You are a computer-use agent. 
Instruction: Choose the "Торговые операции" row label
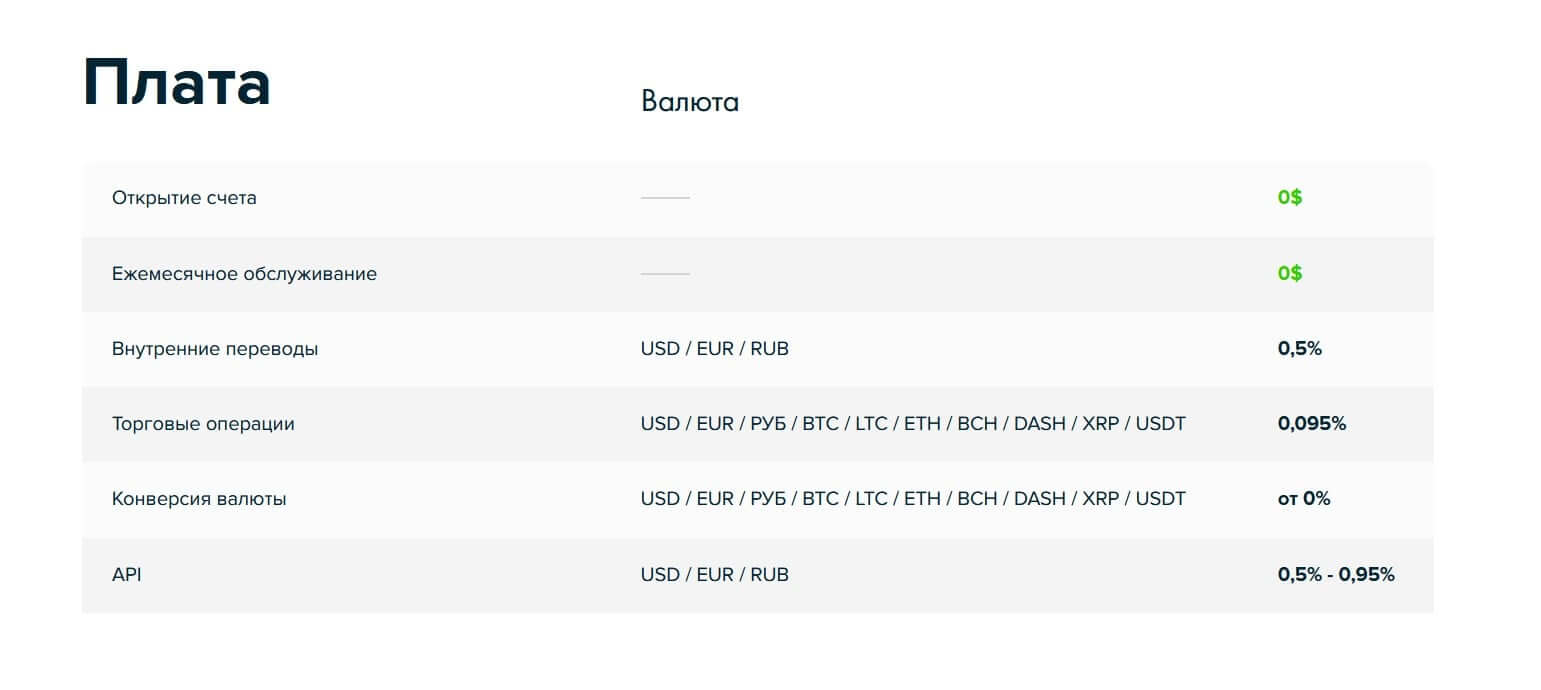pyautogui.click(x=203, y=424)
